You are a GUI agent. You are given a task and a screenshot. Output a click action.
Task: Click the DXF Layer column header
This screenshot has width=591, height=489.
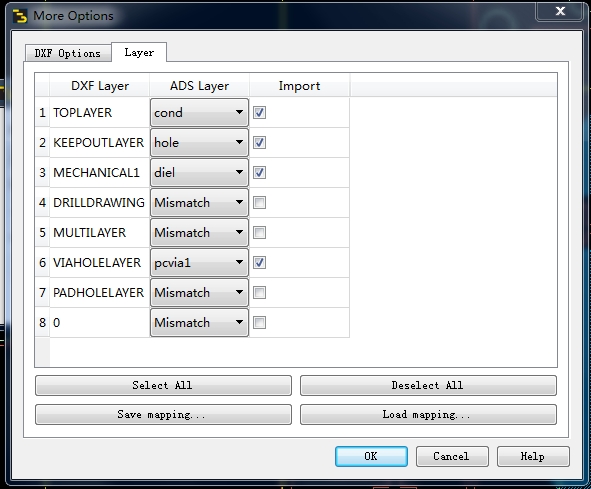point(100,86)
